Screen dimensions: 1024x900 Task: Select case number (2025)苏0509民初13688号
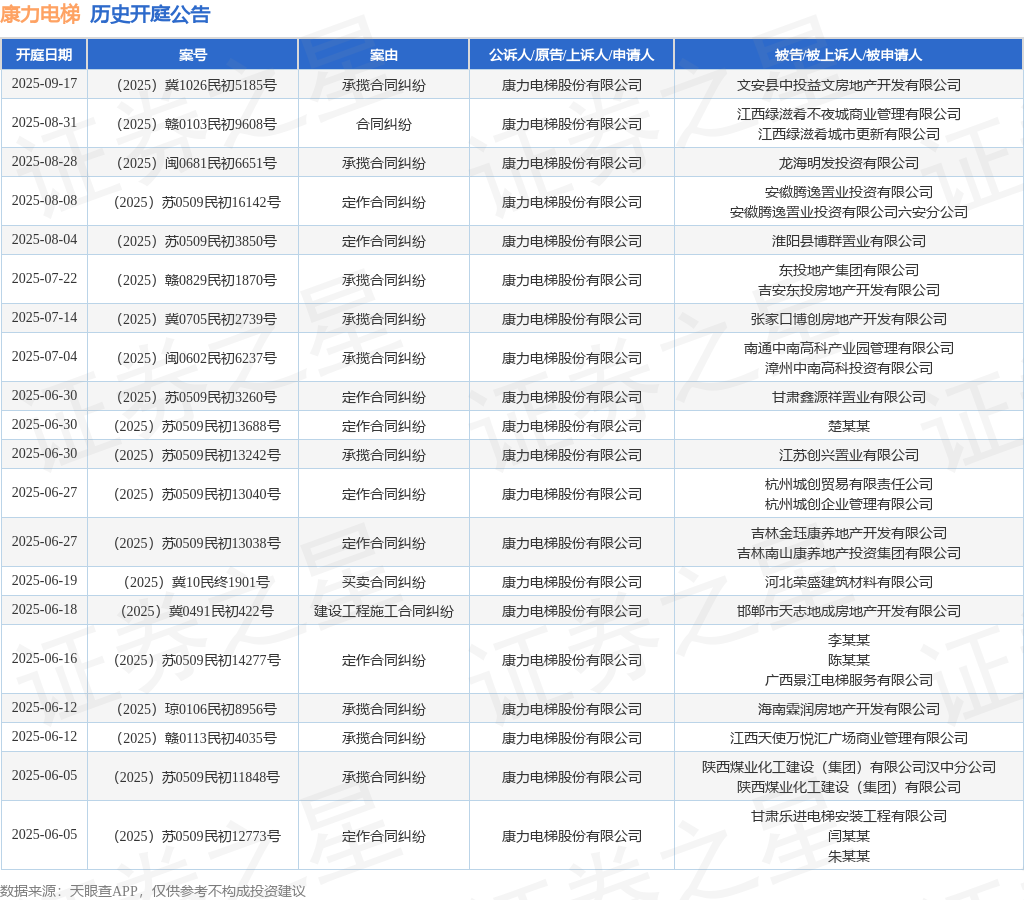tap(197, 426)
